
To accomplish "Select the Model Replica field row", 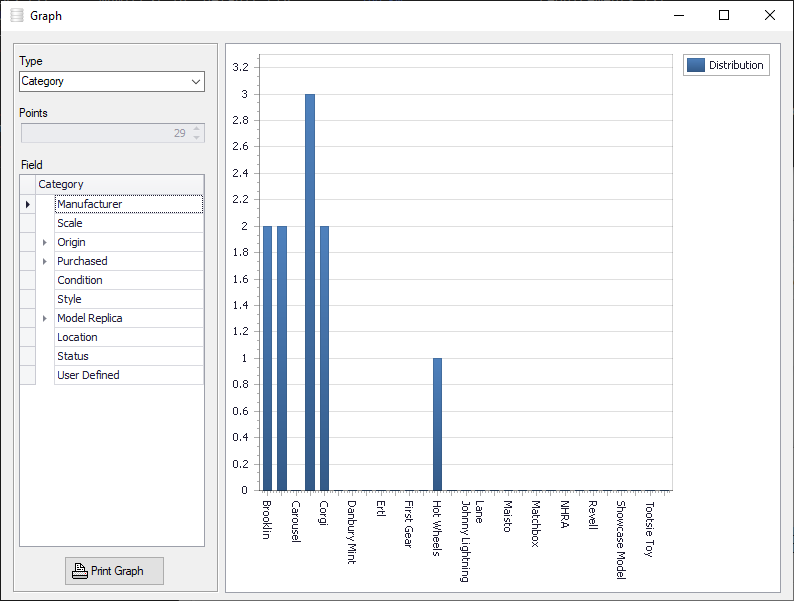I will 129,318.
